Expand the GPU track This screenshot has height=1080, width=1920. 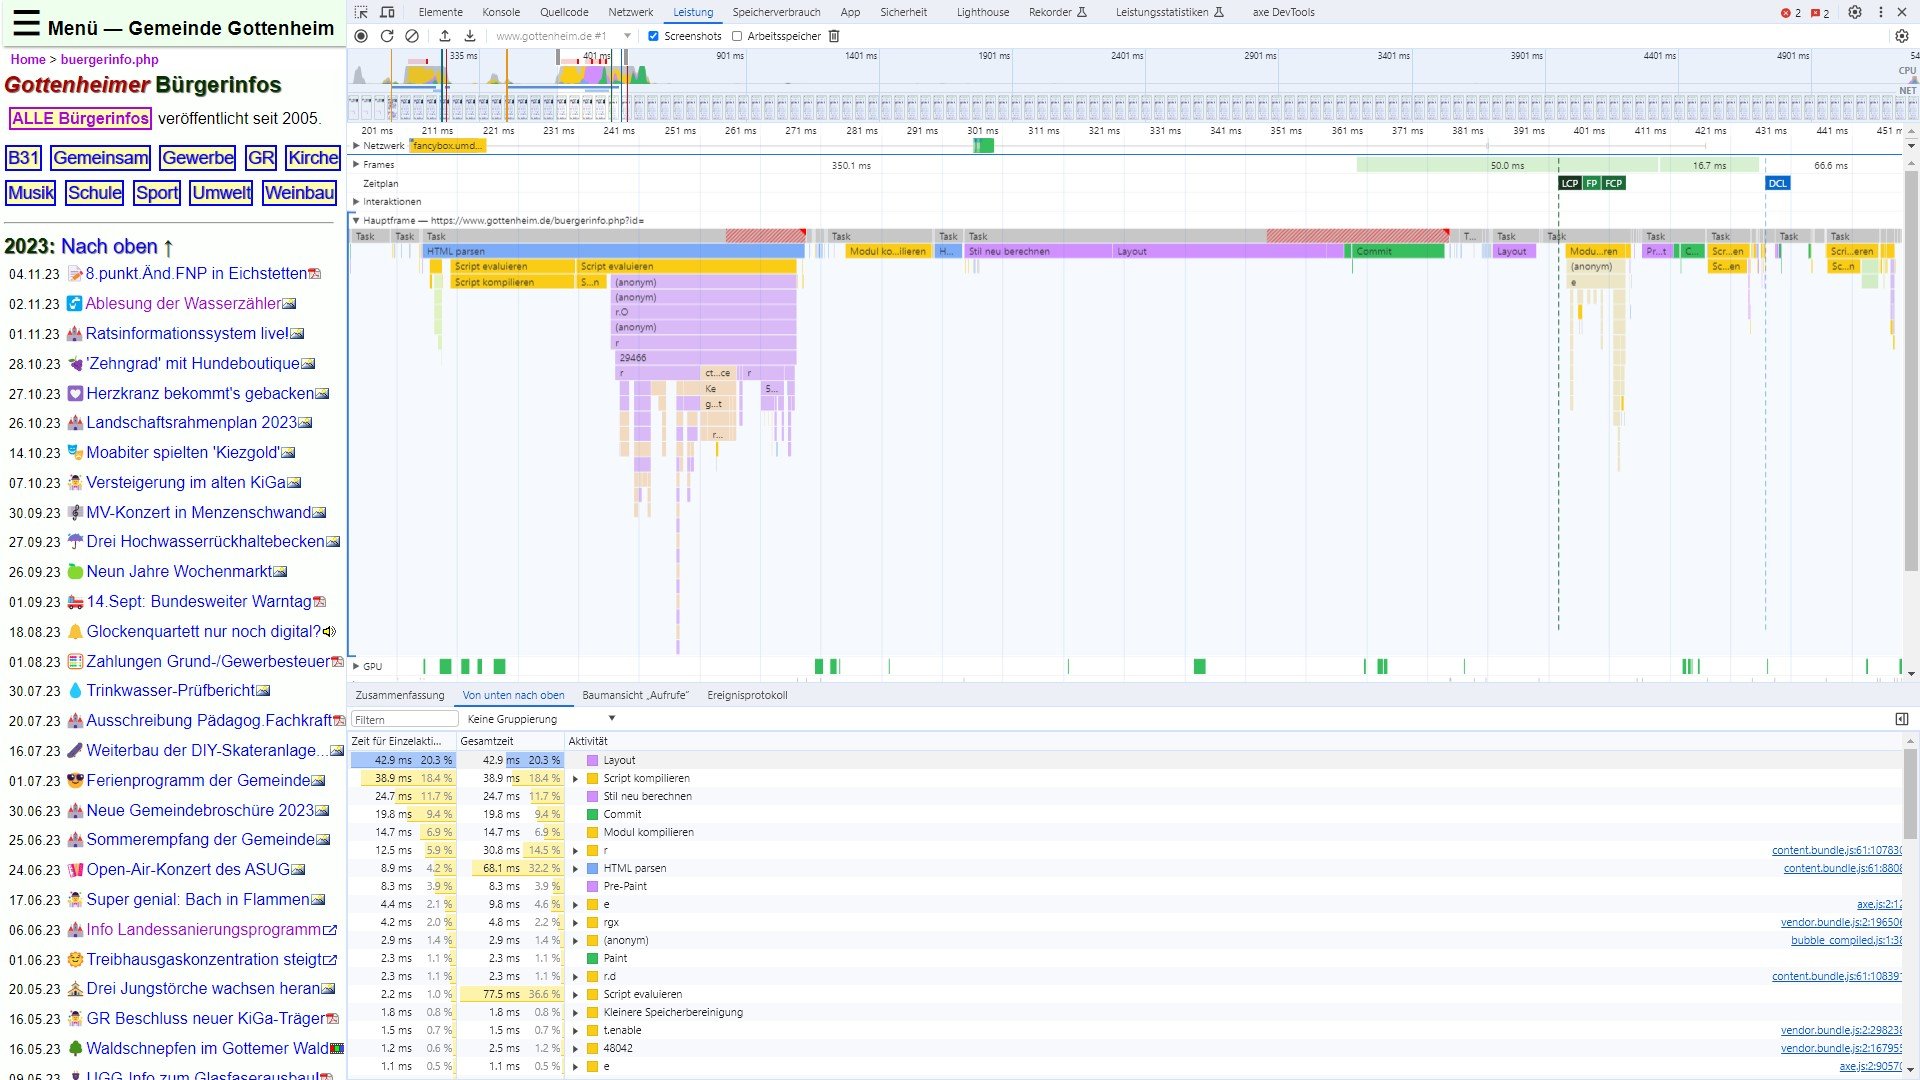pyautogui.click(x=356, y=666)
